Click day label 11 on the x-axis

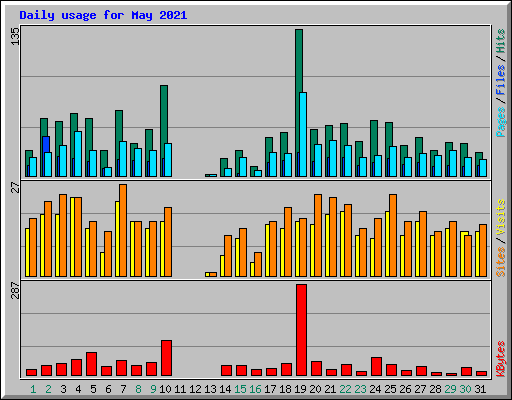pos(180,389)
